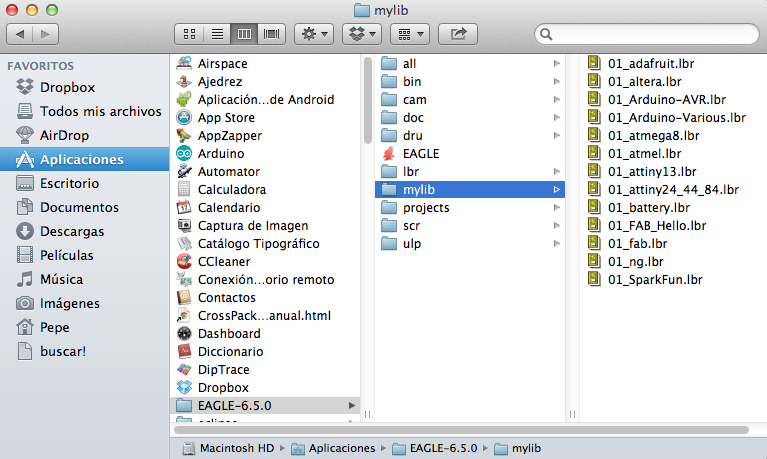Viewport: 767px width, 459px height.
Task: Go back with the left arrow button
Action: (x=20, y=34)
